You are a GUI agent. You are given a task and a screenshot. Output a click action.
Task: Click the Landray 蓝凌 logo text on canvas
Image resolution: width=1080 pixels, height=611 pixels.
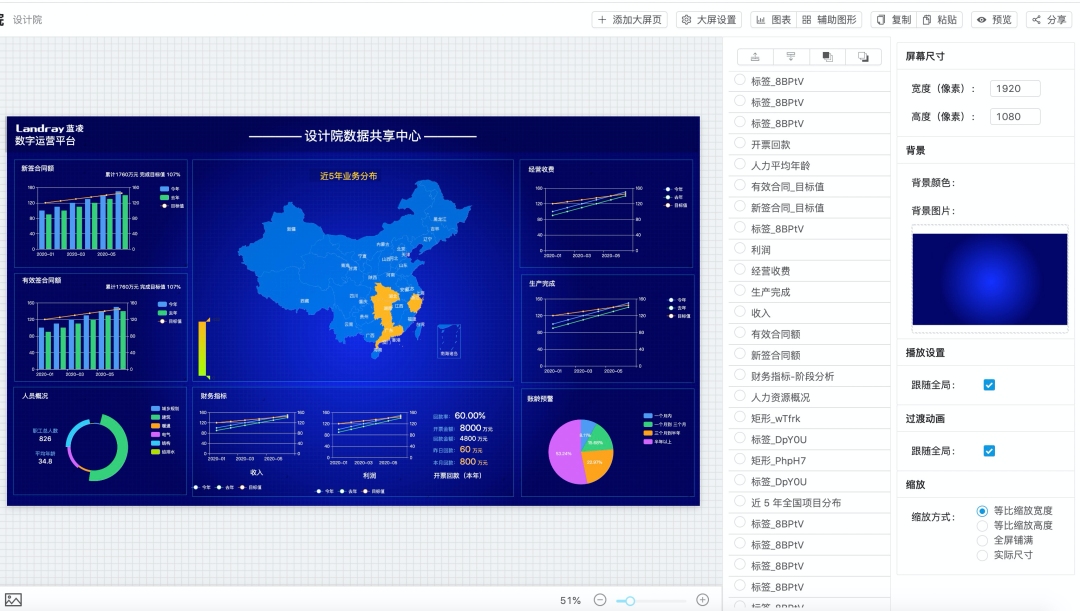click(49, 128)
